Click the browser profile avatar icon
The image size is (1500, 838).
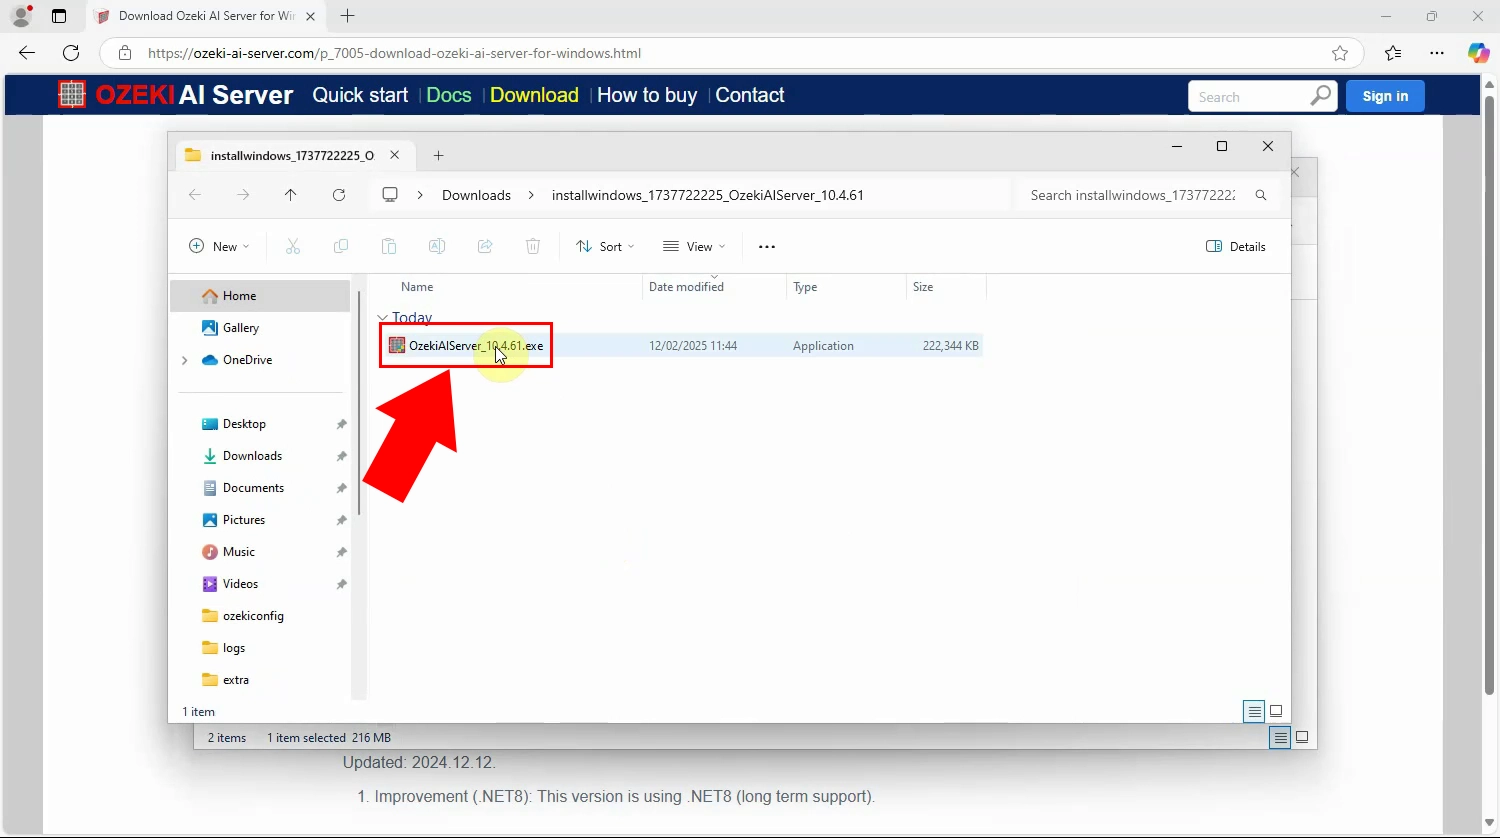click(21, 16)
